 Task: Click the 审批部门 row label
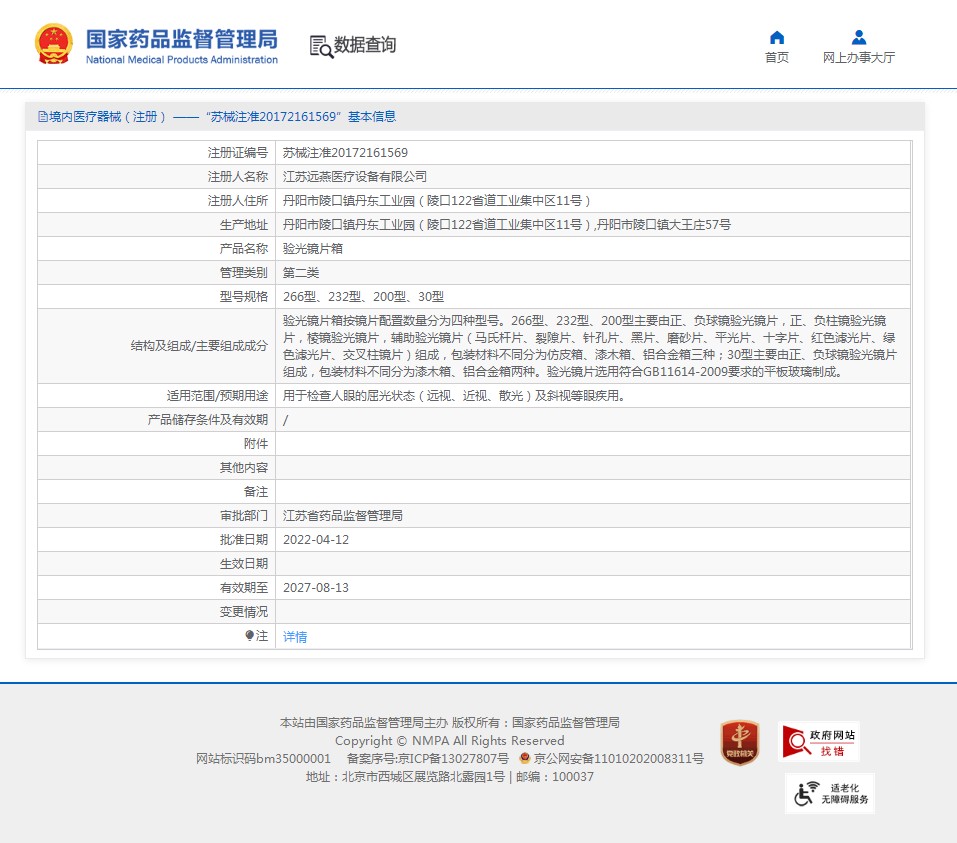pos(244,516)
